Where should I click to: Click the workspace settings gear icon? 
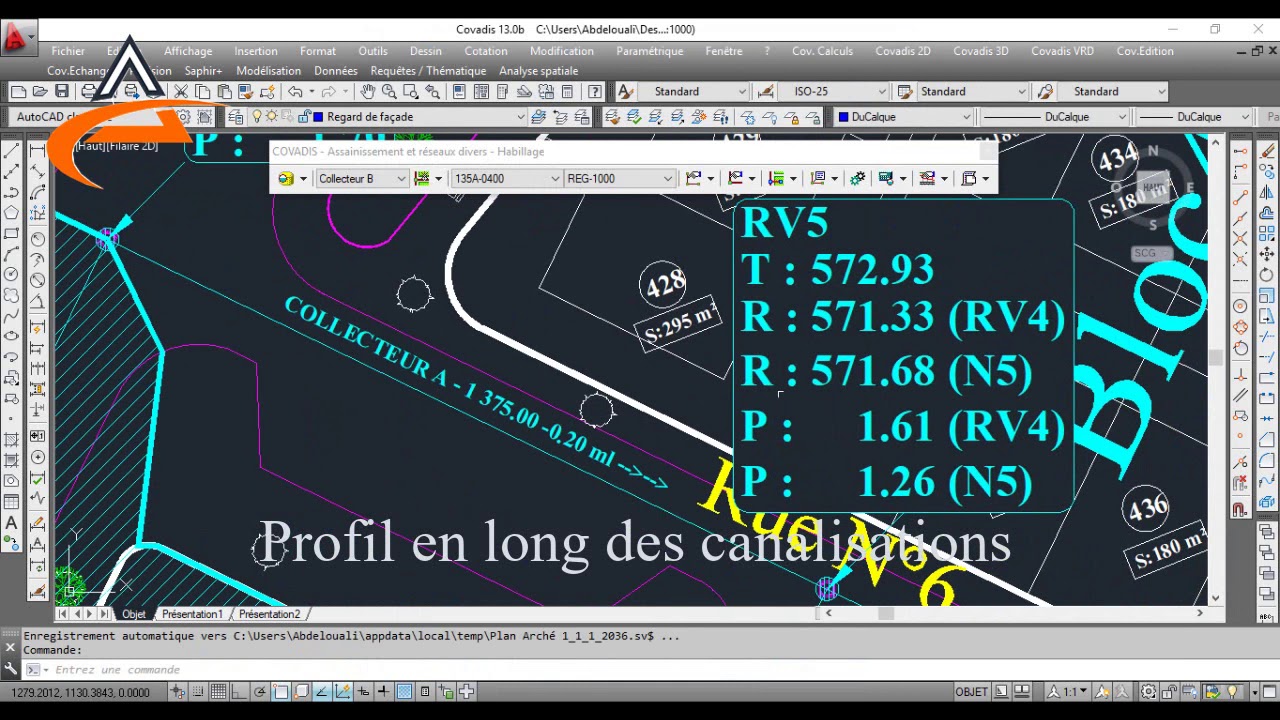[183, 117]
